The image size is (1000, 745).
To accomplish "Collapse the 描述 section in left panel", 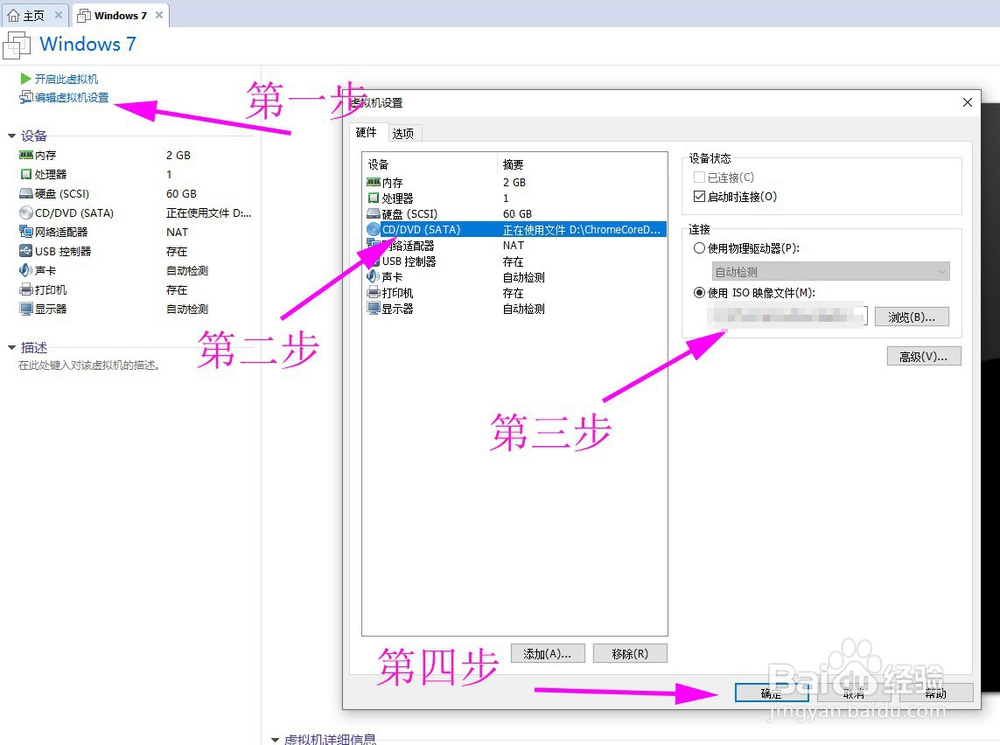I will pyautogui.click(x=11, y=348).
